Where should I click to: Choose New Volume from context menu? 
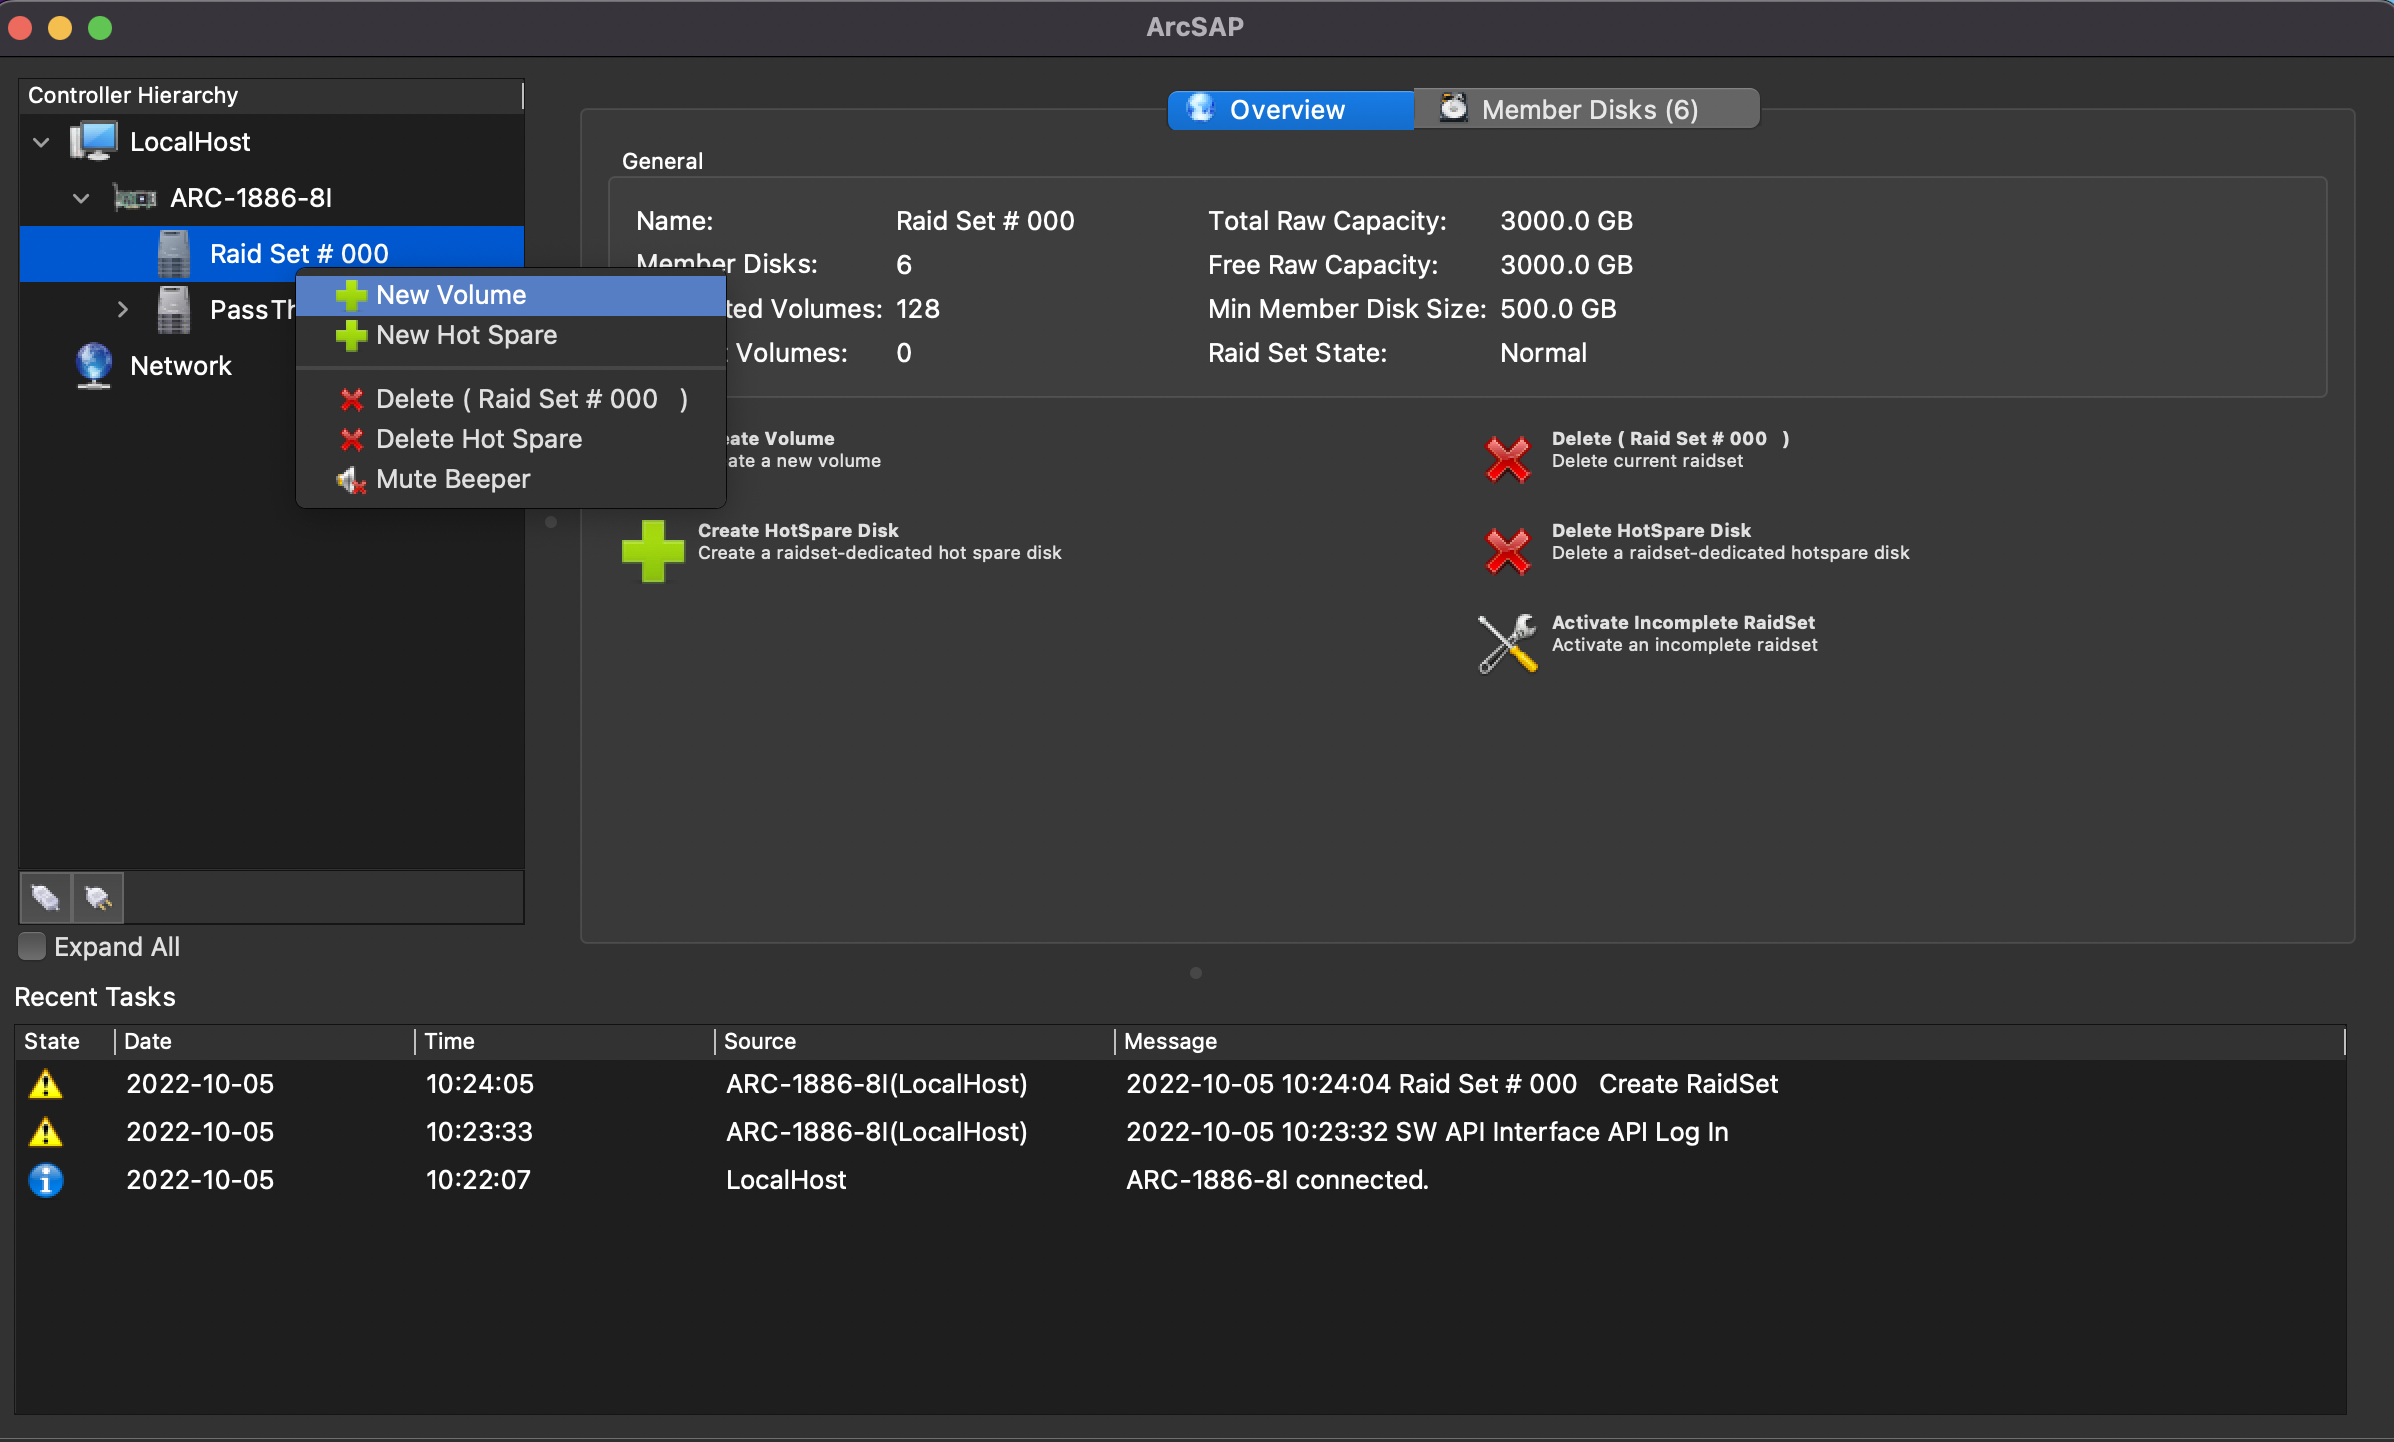(x=451, y=295)
